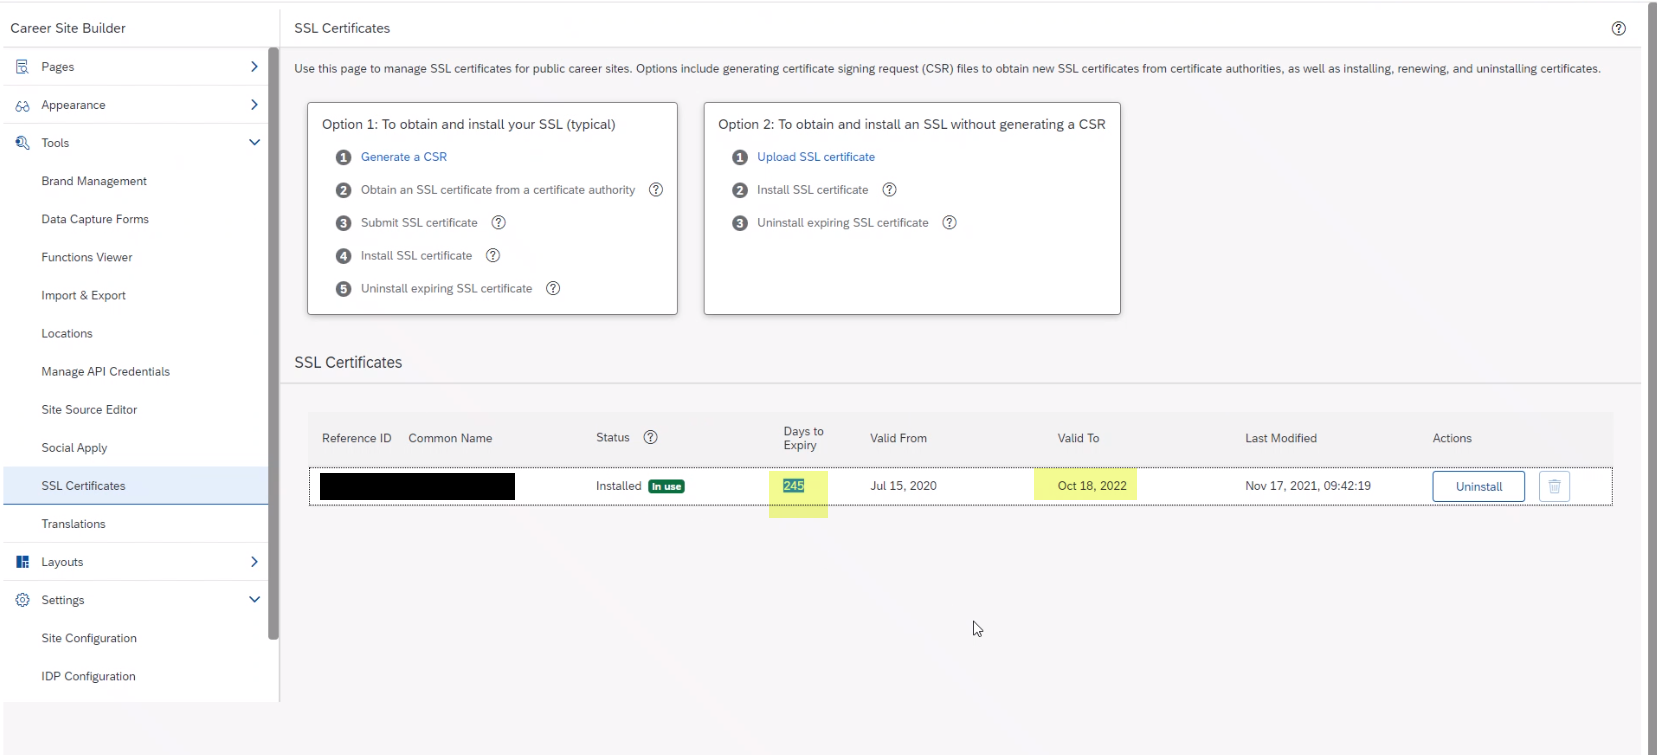Click the Days to Expiry column header

click(803, 438)
